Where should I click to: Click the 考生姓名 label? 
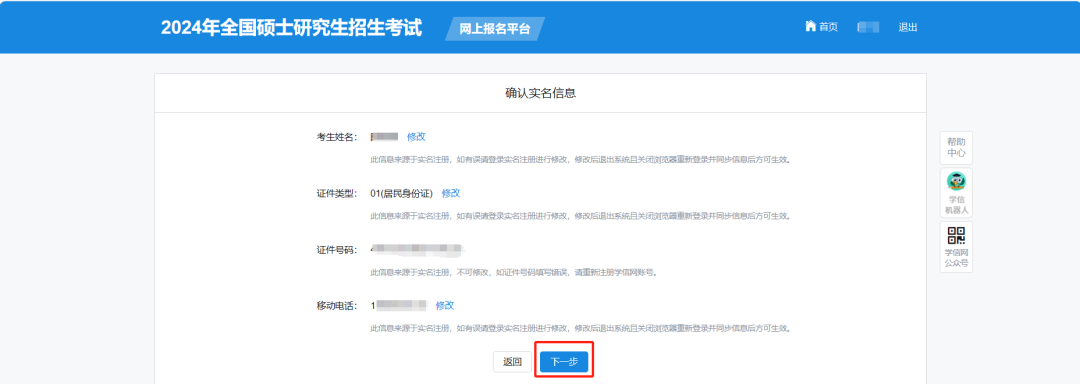click(337, 137)
